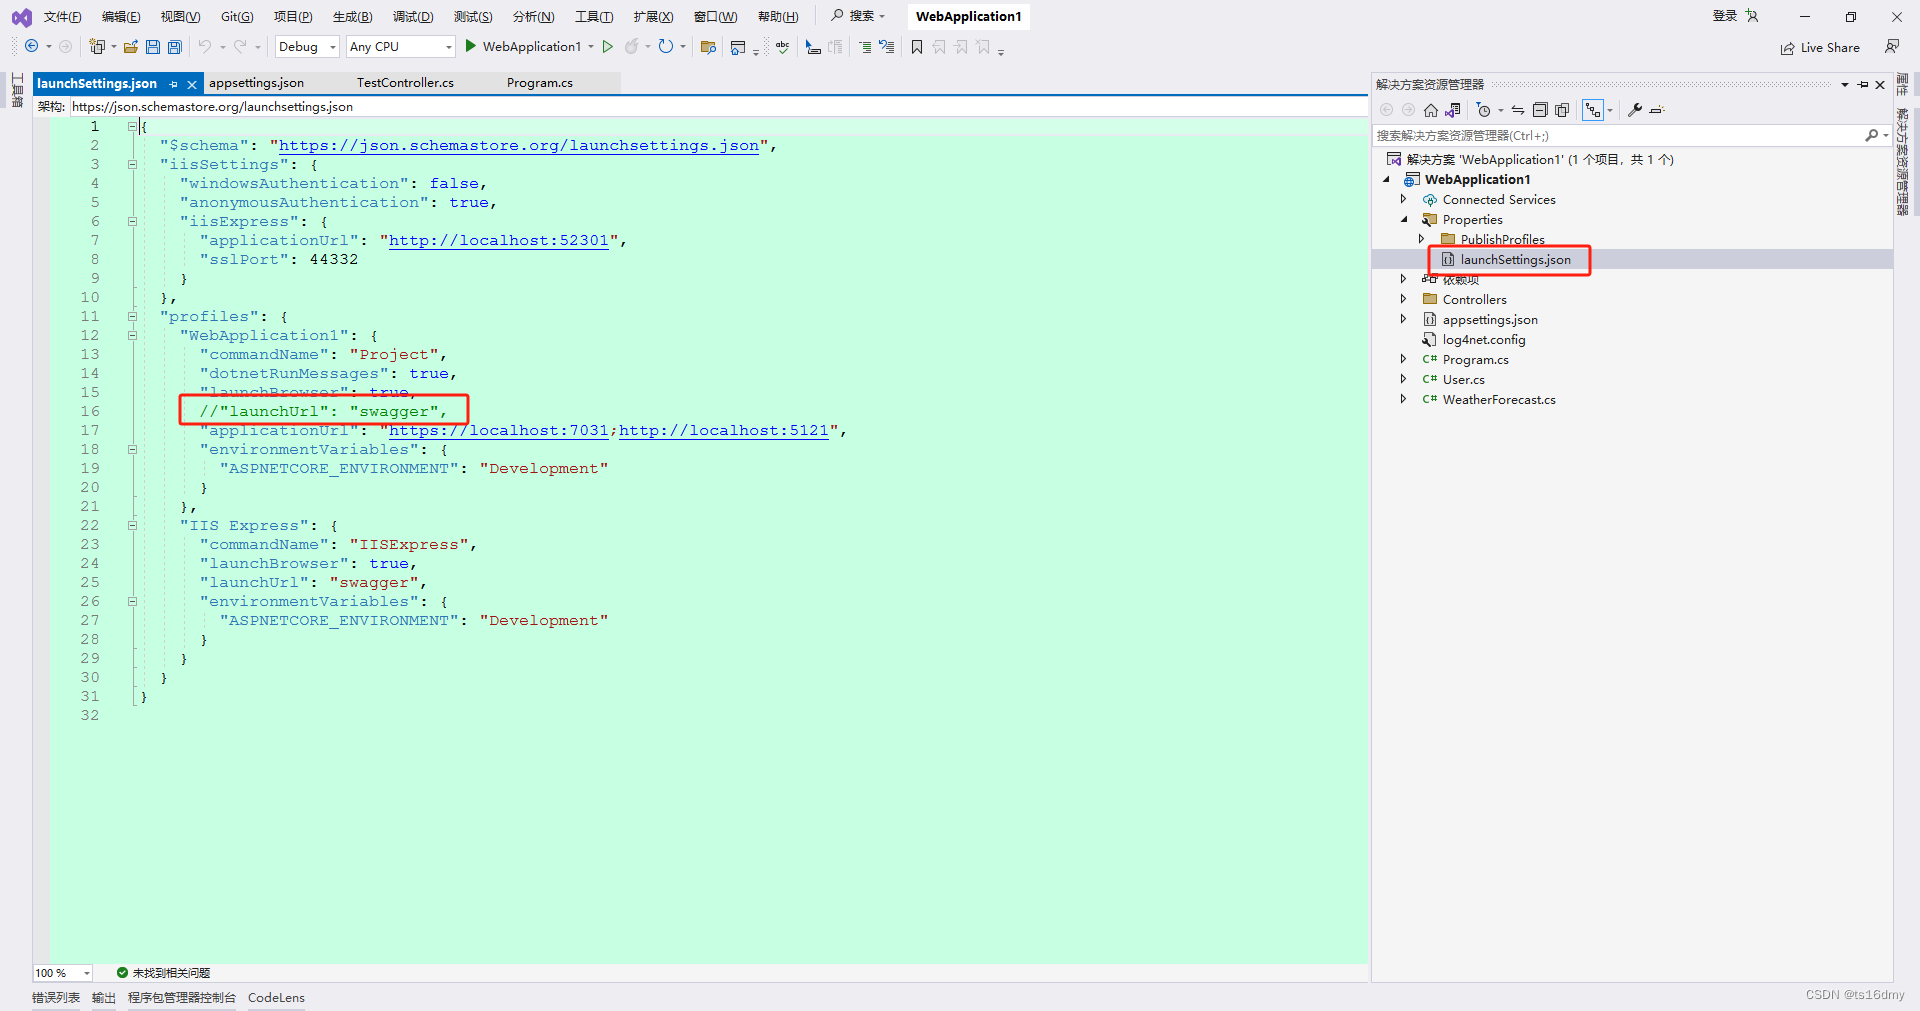Viewport: 1920px width, 1011px height.
Task: Save the current file with the floppy icon
Action: tap(153, 47)
